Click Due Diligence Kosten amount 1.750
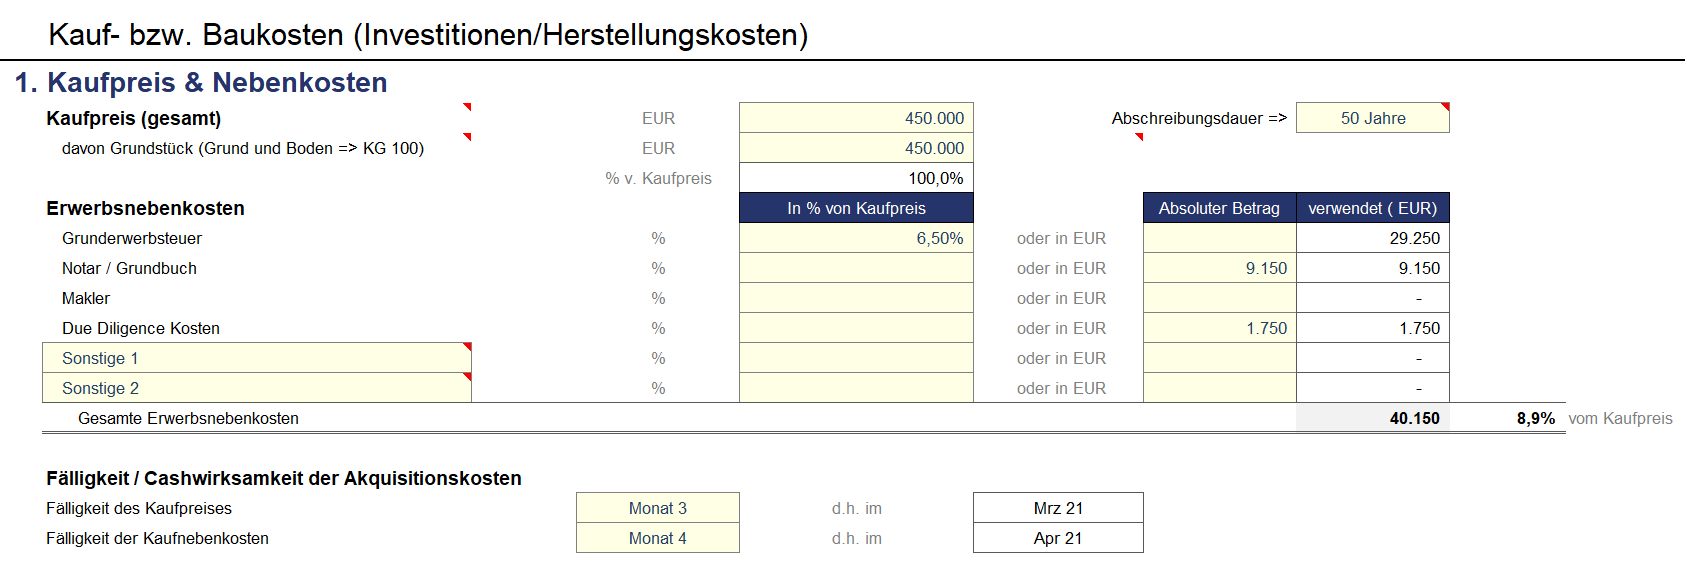1685x568 pixels. click(x=1220, y=328)
